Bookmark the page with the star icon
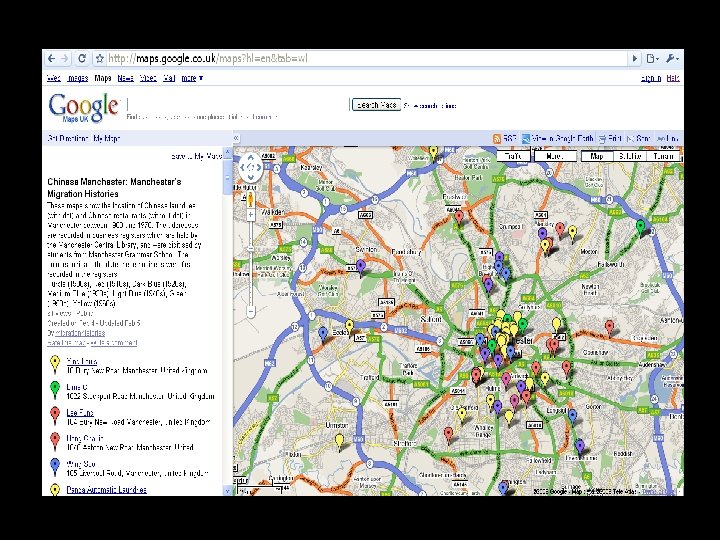The height and width of the screenshot is (540, 720). point(99,58)
